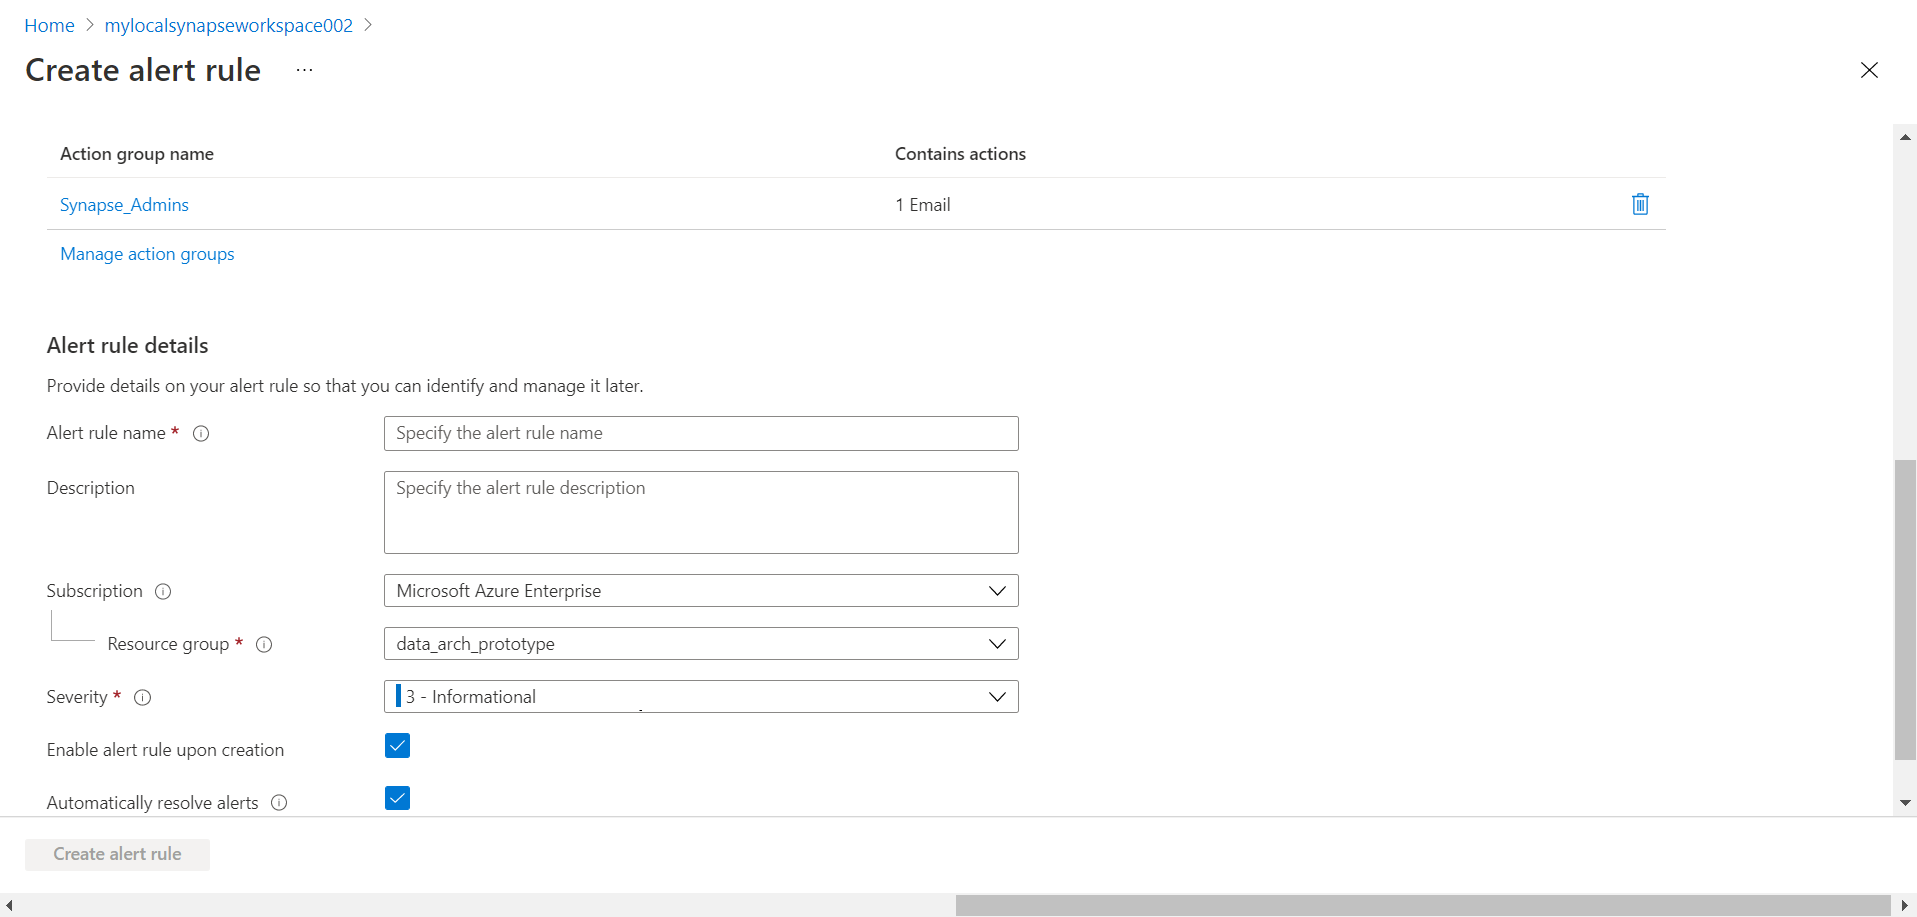Click the Subscription info icon
Viewport: 1917px width, 917px height.
tap(163, 591)
